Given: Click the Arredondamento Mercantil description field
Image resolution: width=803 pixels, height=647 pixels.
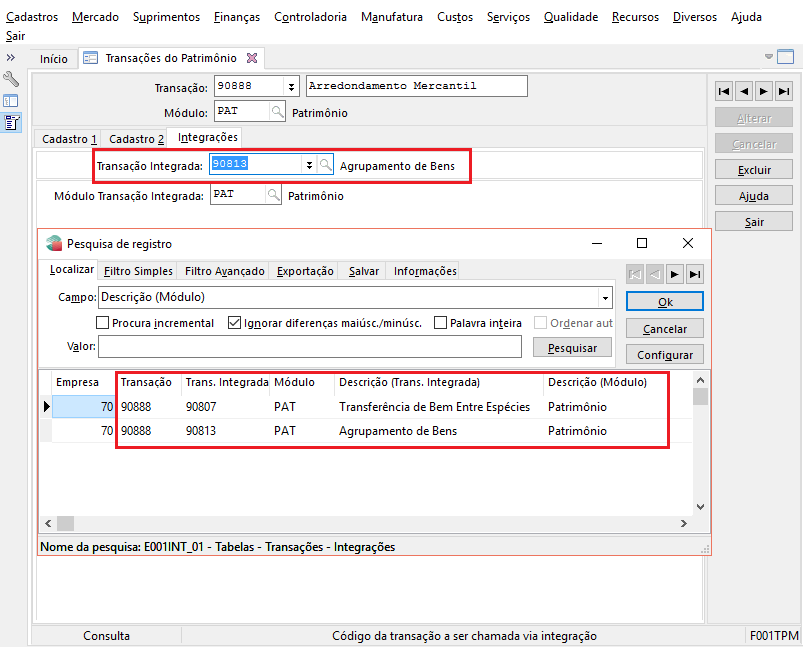Looking at the screenshot, I should tap(416, 86).
